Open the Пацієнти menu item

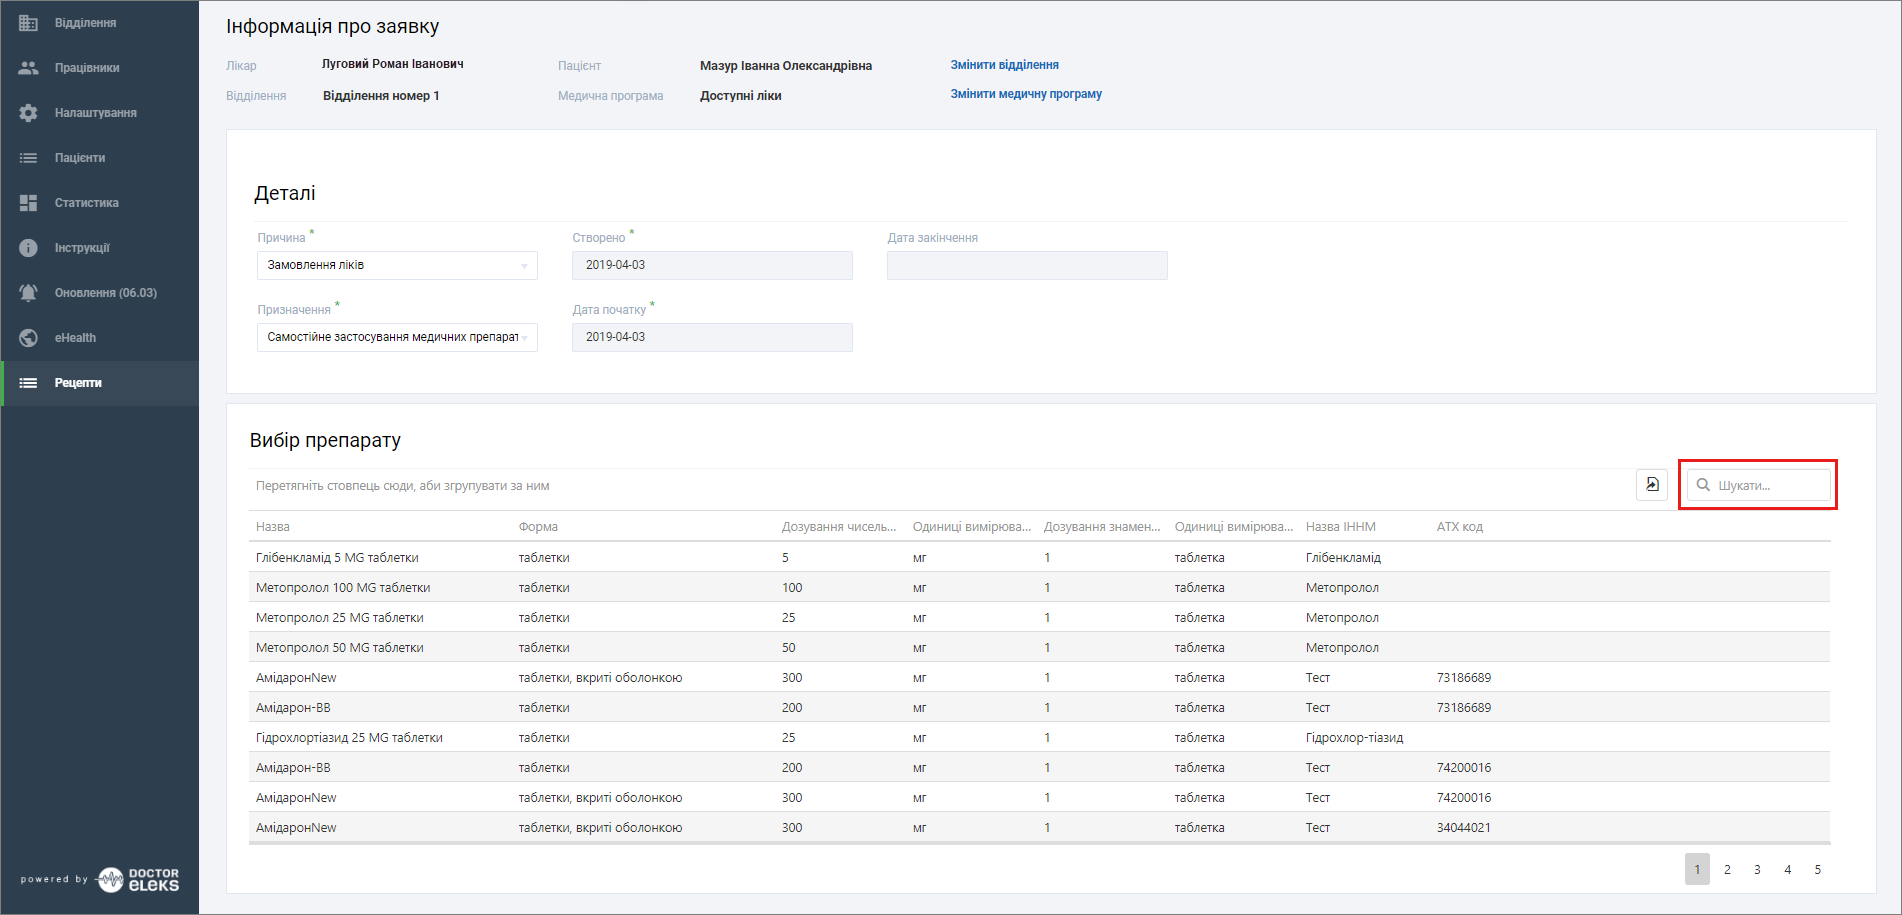[x=100, y=158]
